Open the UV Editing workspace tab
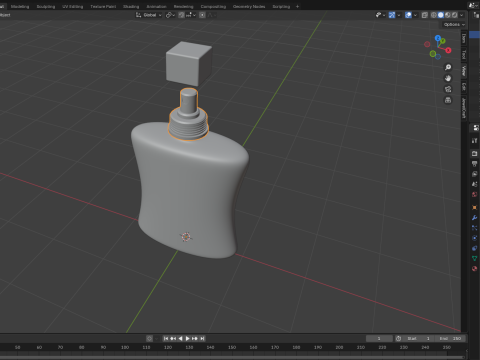The height and width of the screenshot is (360, 480). tap(72, 6)
